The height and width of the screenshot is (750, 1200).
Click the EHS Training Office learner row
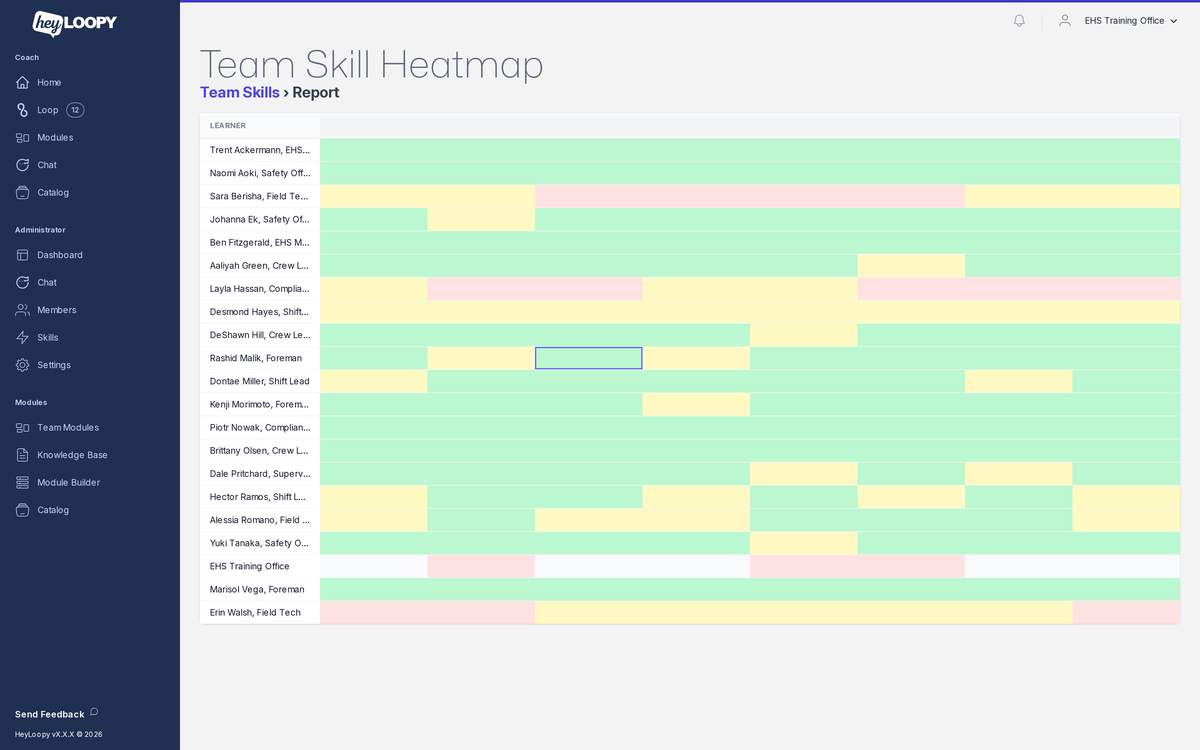click(x=250, y=566)
